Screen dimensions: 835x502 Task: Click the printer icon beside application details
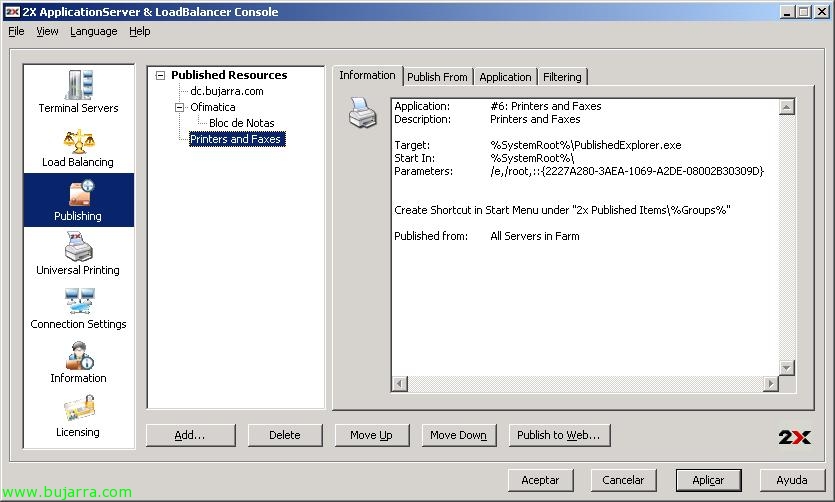coord(363,113)
